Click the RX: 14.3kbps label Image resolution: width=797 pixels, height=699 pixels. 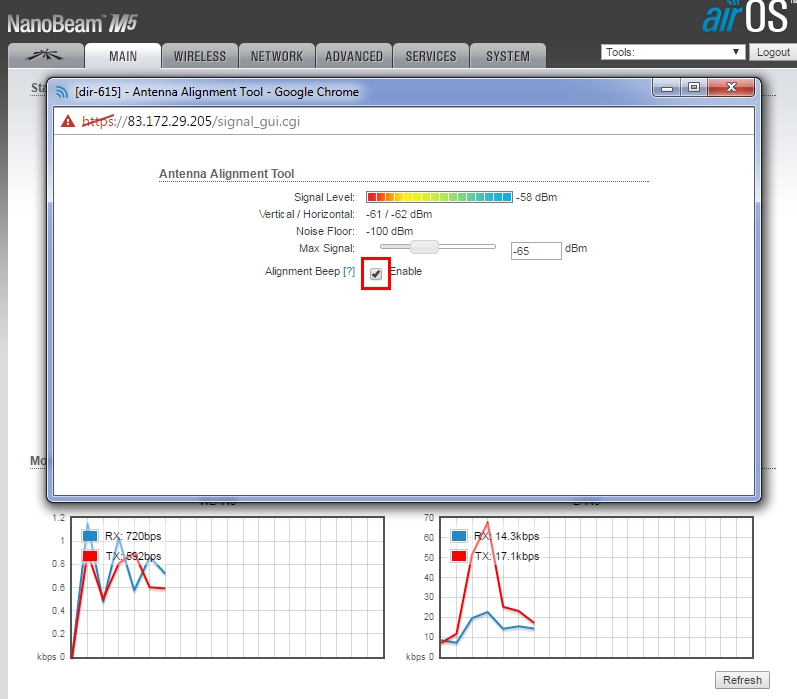tap(507, 536)
